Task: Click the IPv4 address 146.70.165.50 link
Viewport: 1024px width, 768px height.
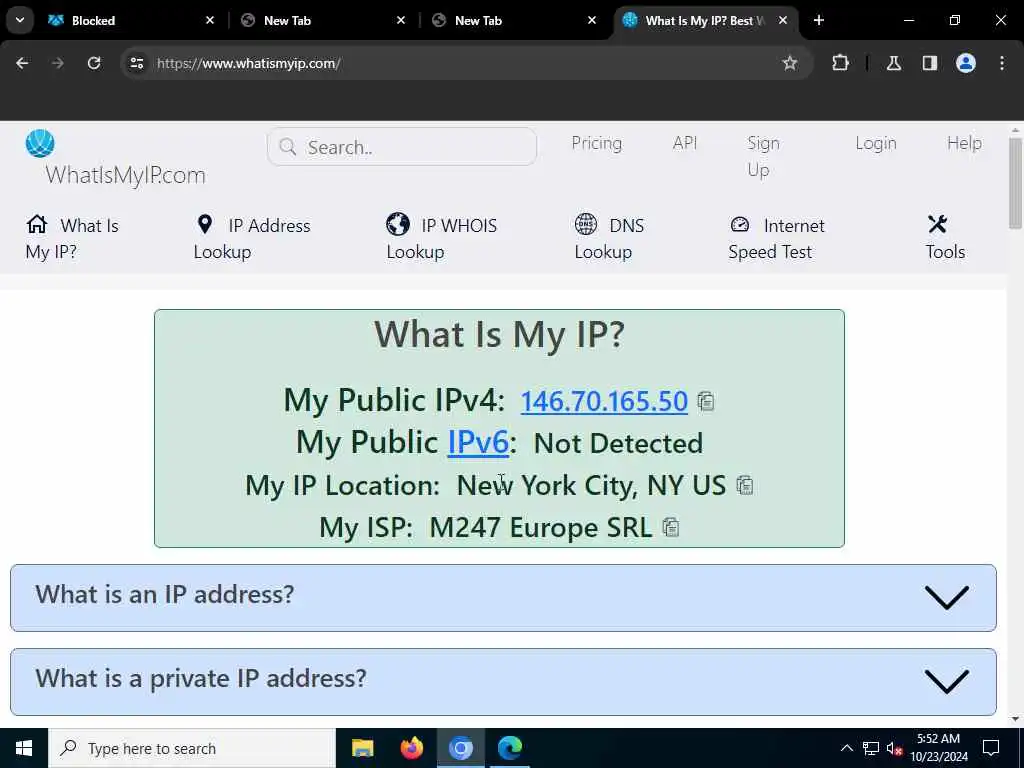Action: pyautogui.click(x=604, y=401)
